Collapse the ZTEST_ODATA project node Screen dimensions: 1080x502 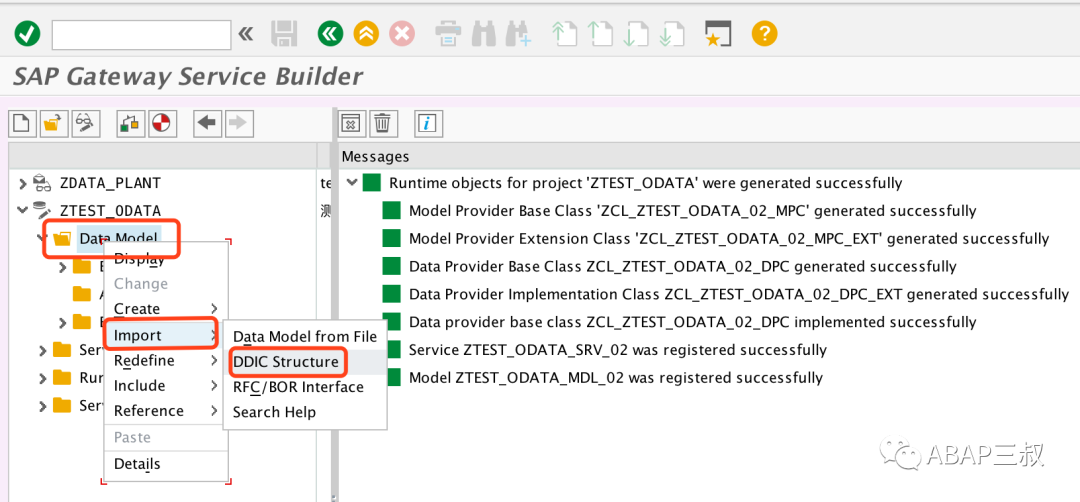(23, 211)
